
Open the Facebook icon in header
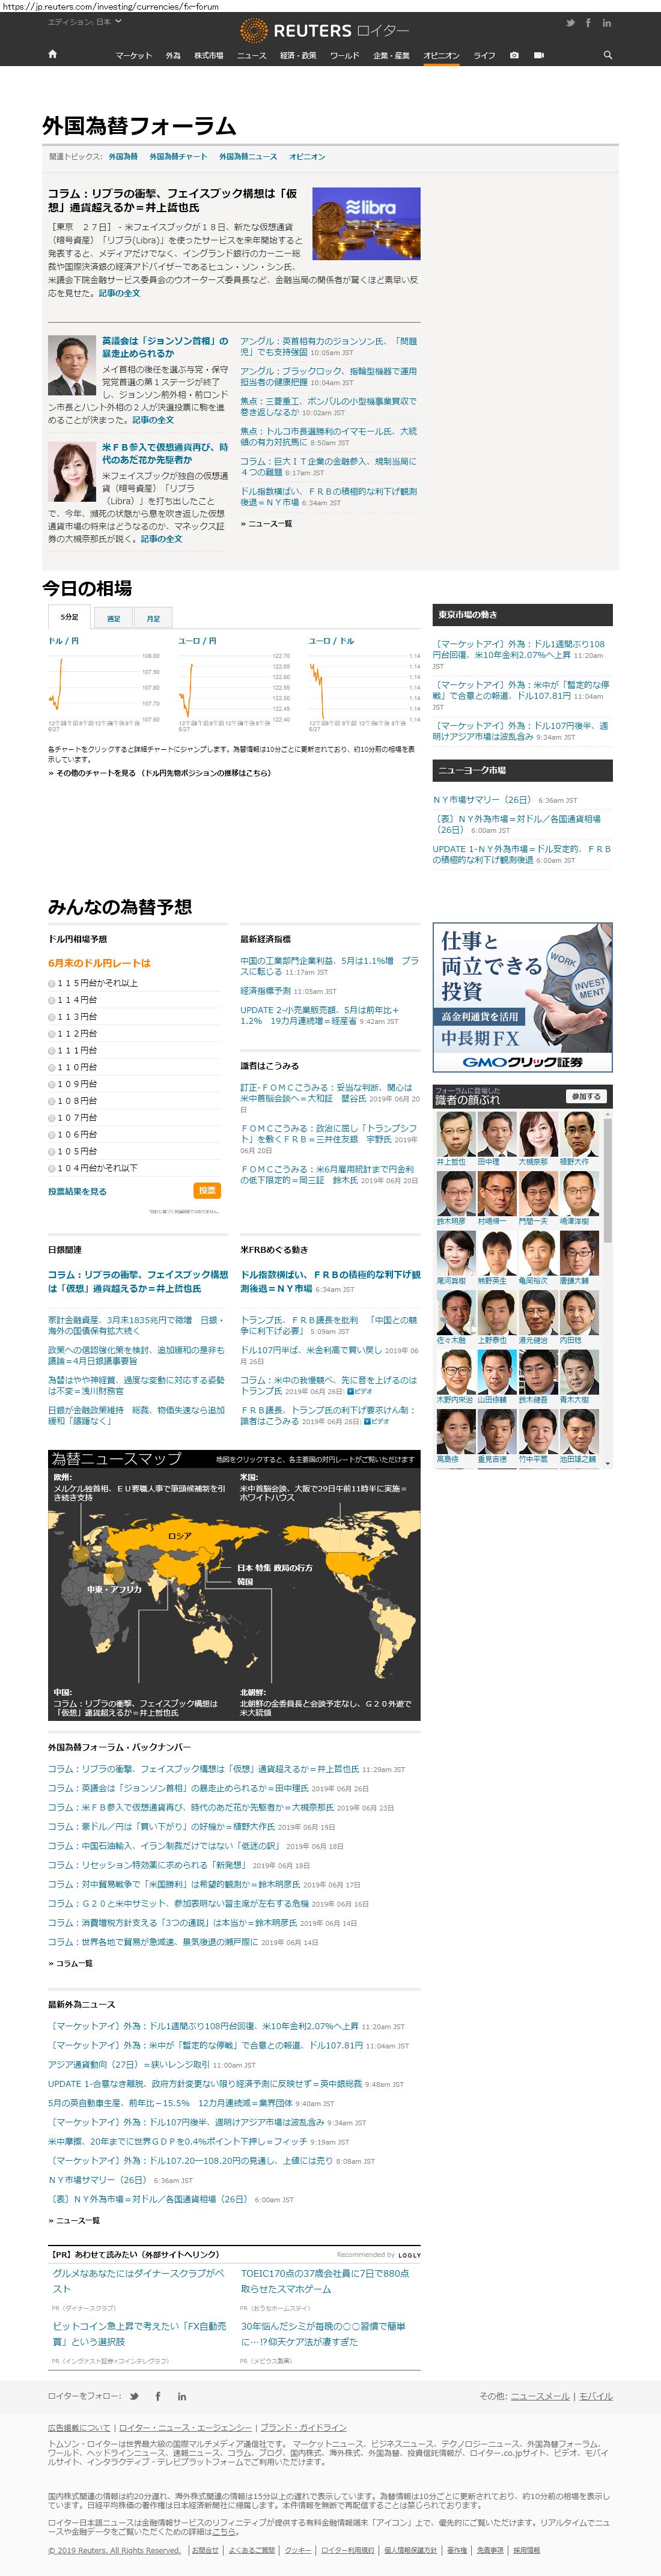588,23
